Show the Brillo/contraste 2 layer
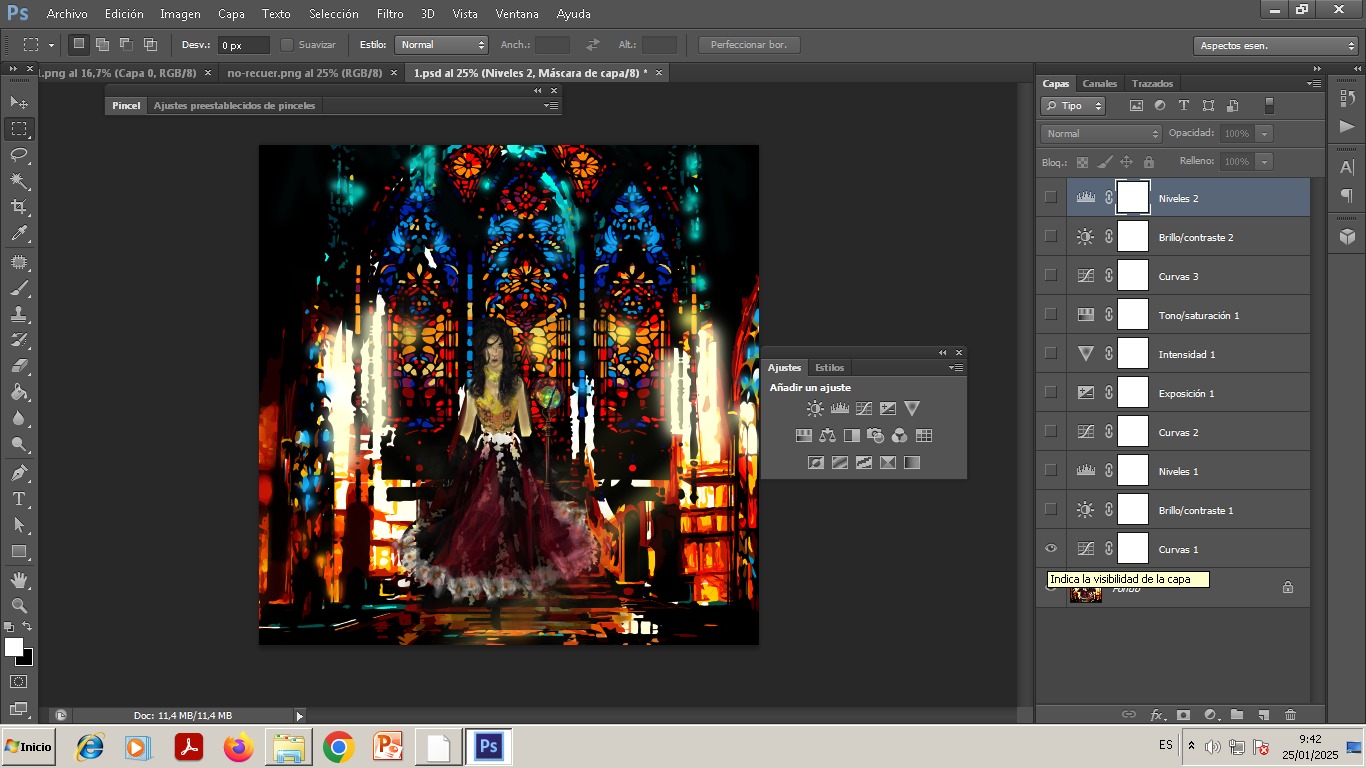This screenshot has height=768, width=1366. [x=1051, y=236]
